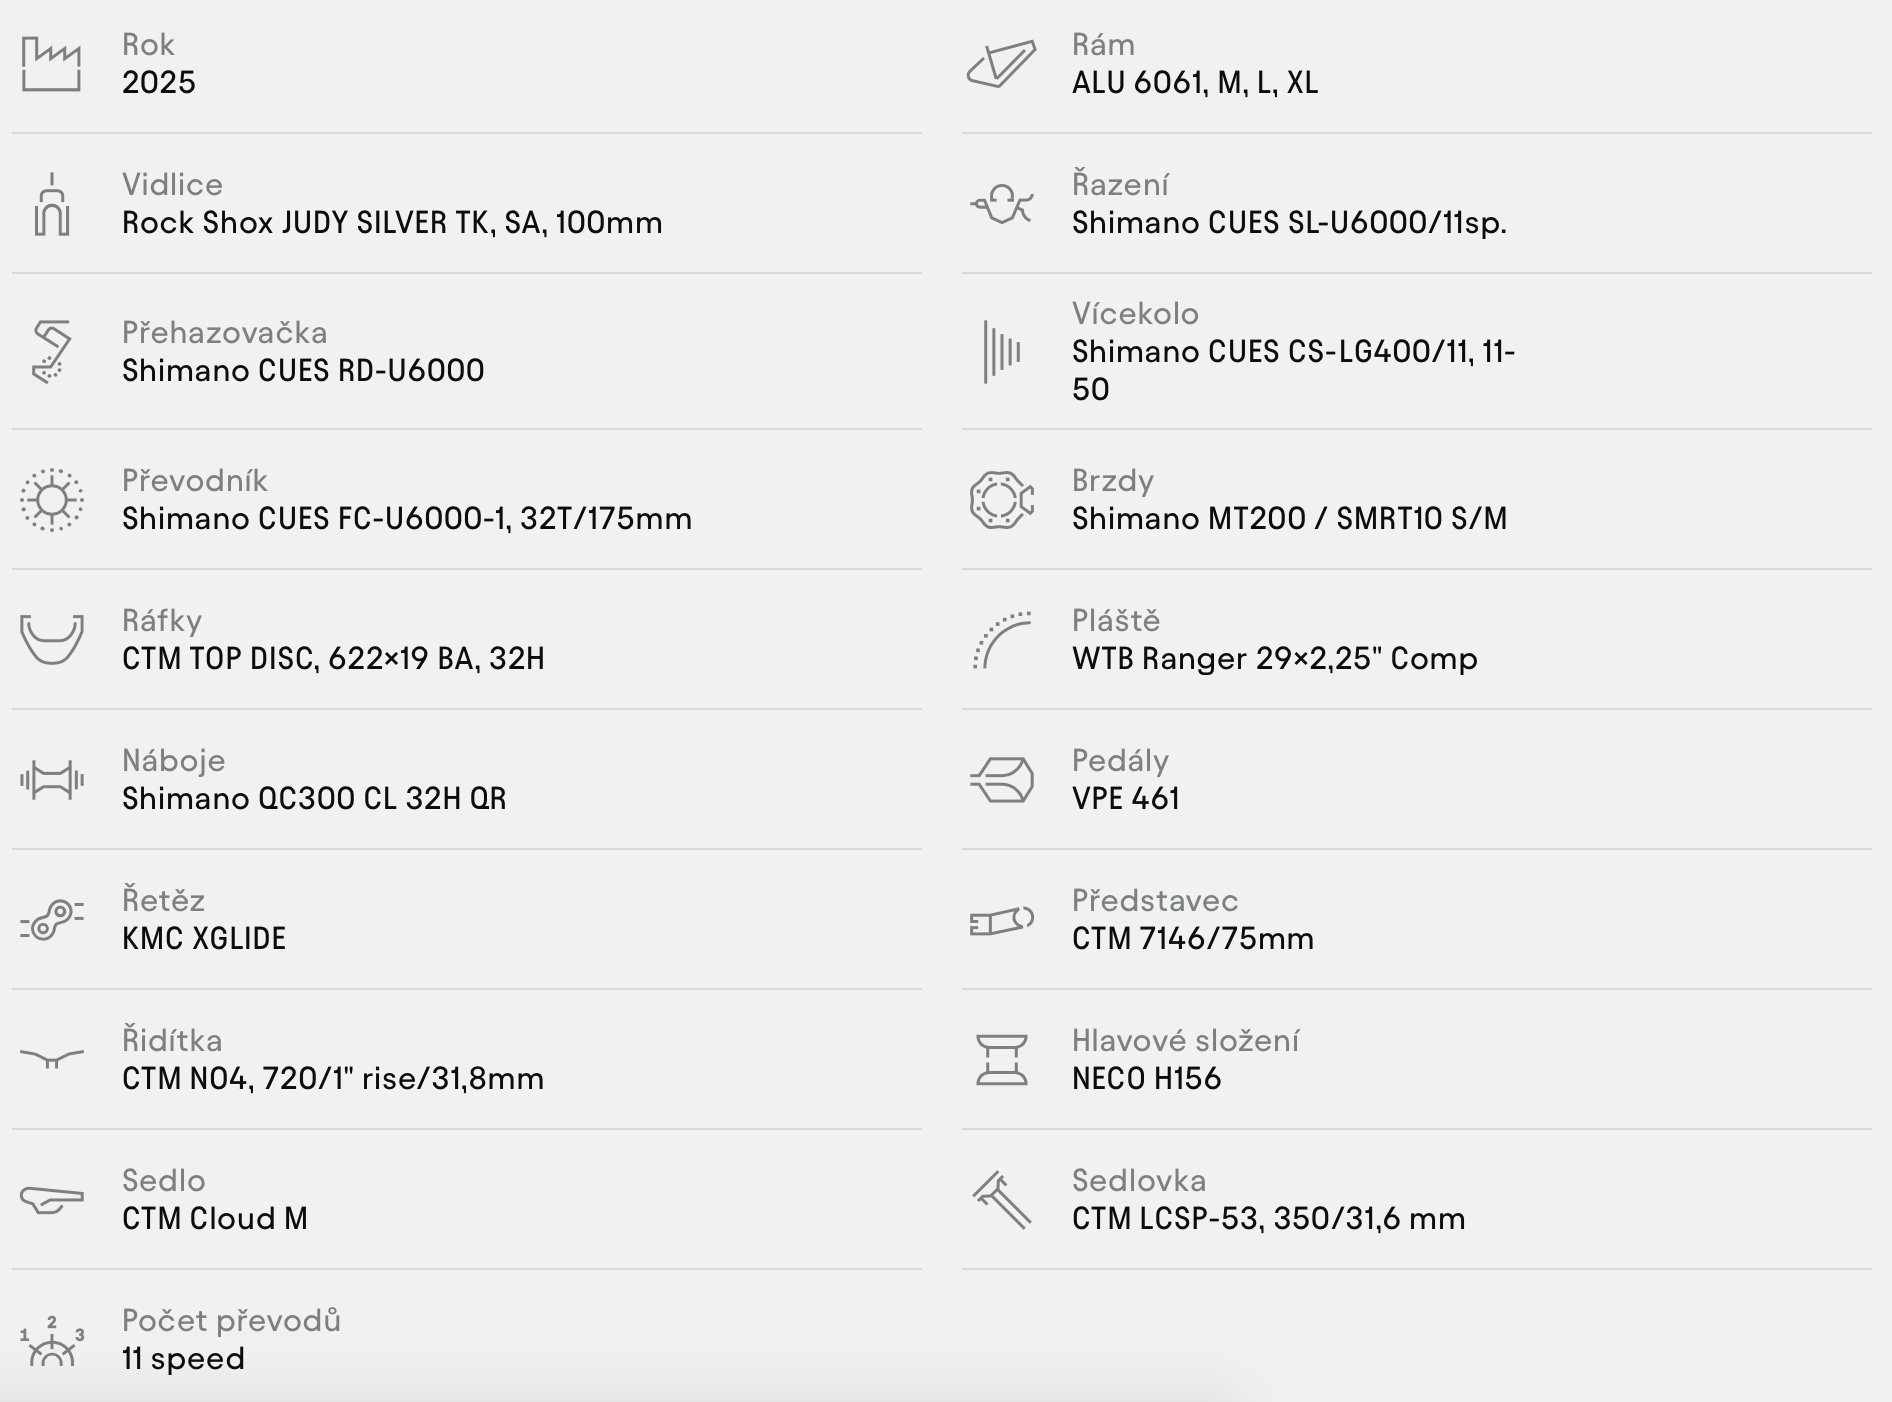Click the Vícekolo label
The width and height of the screenshot is (1892, 1402).
click(x=1135, y=313)
